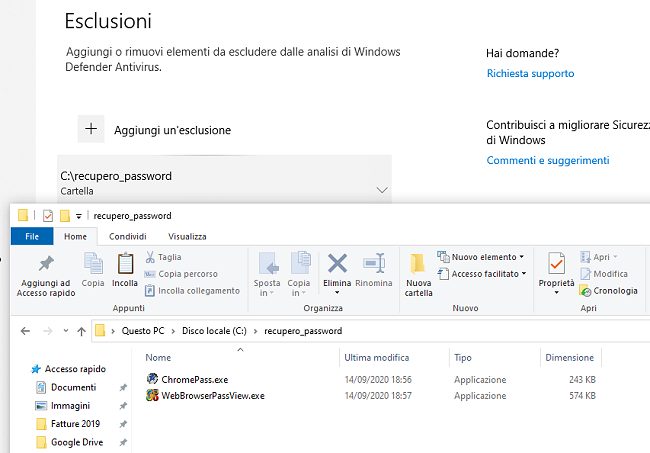Click the Copia icon in Appunti group
This screenshot has height=453, width=650.
tap(93, 263)
